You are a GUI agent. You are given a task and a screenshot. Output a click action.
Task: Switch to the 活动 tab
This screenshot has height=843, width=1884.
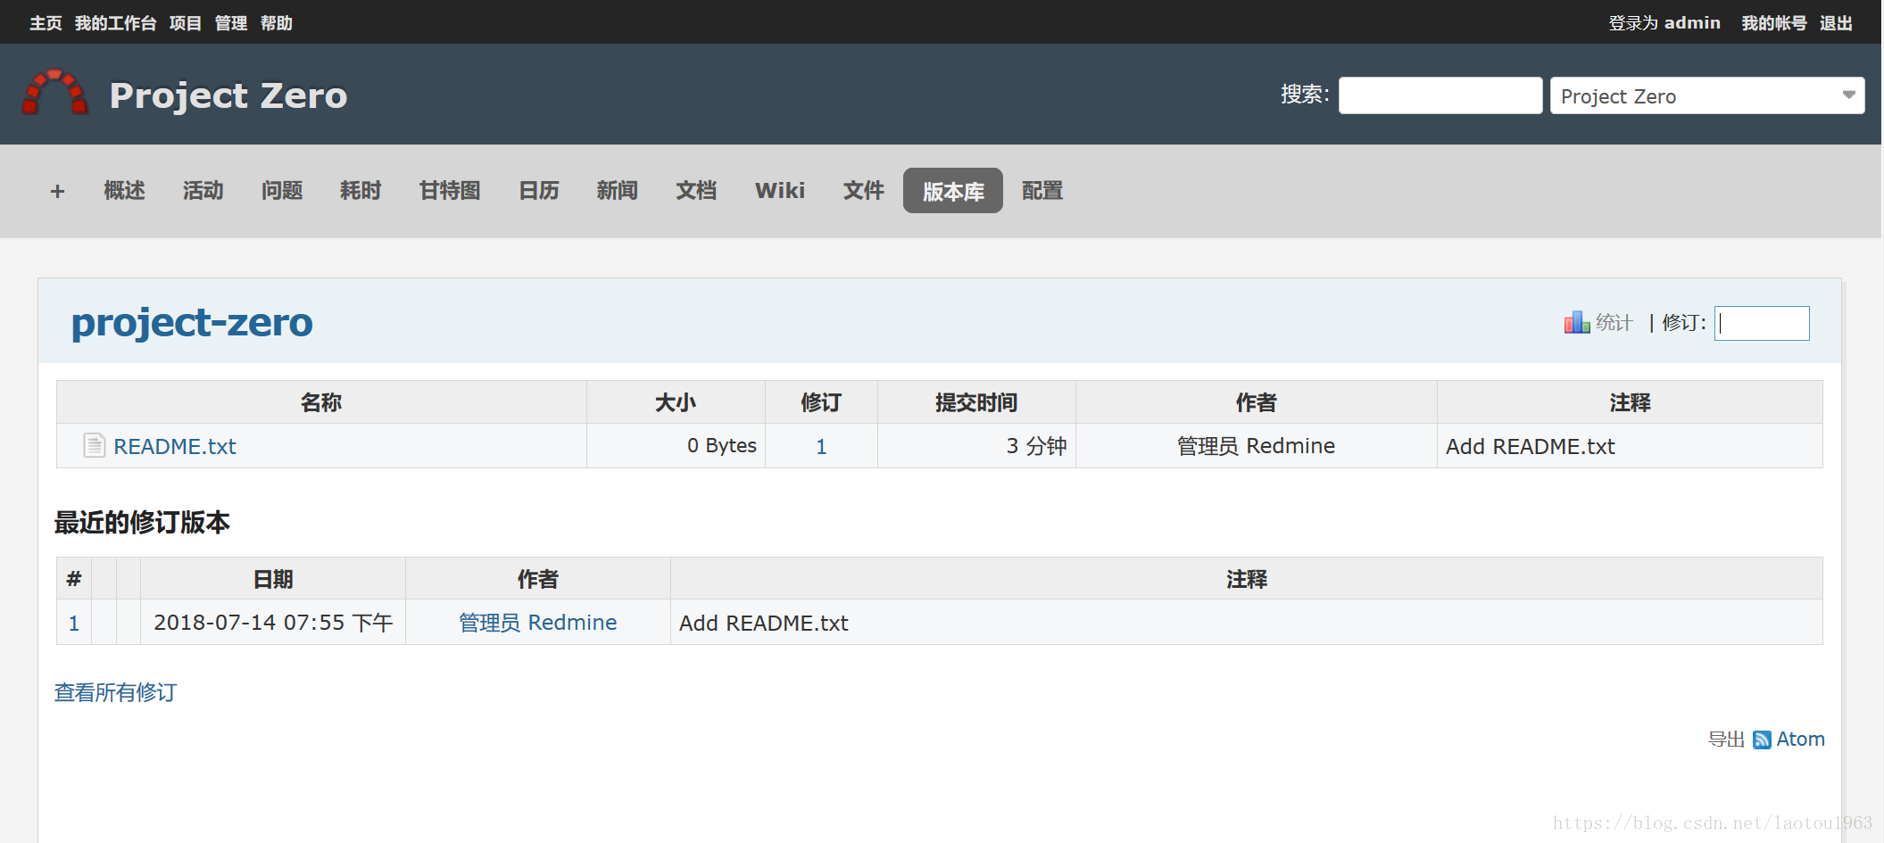point(203,190)
